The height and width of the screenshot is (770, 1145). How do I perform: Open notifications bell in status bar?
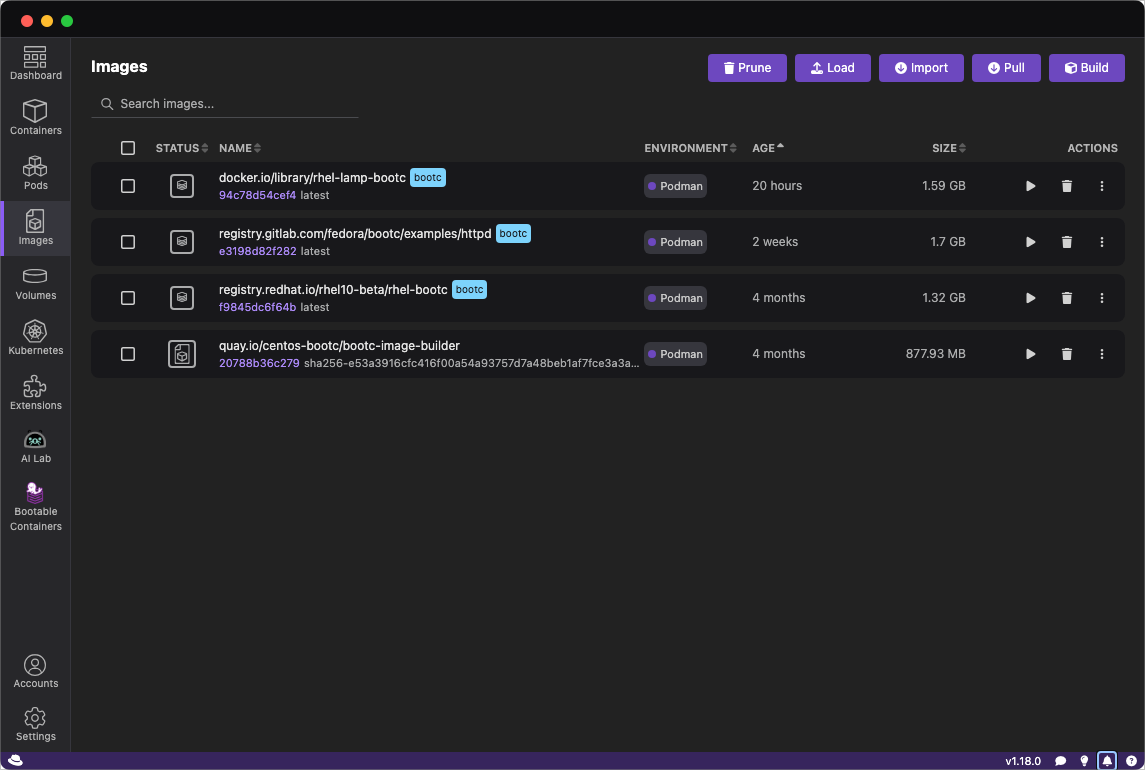1107,761
